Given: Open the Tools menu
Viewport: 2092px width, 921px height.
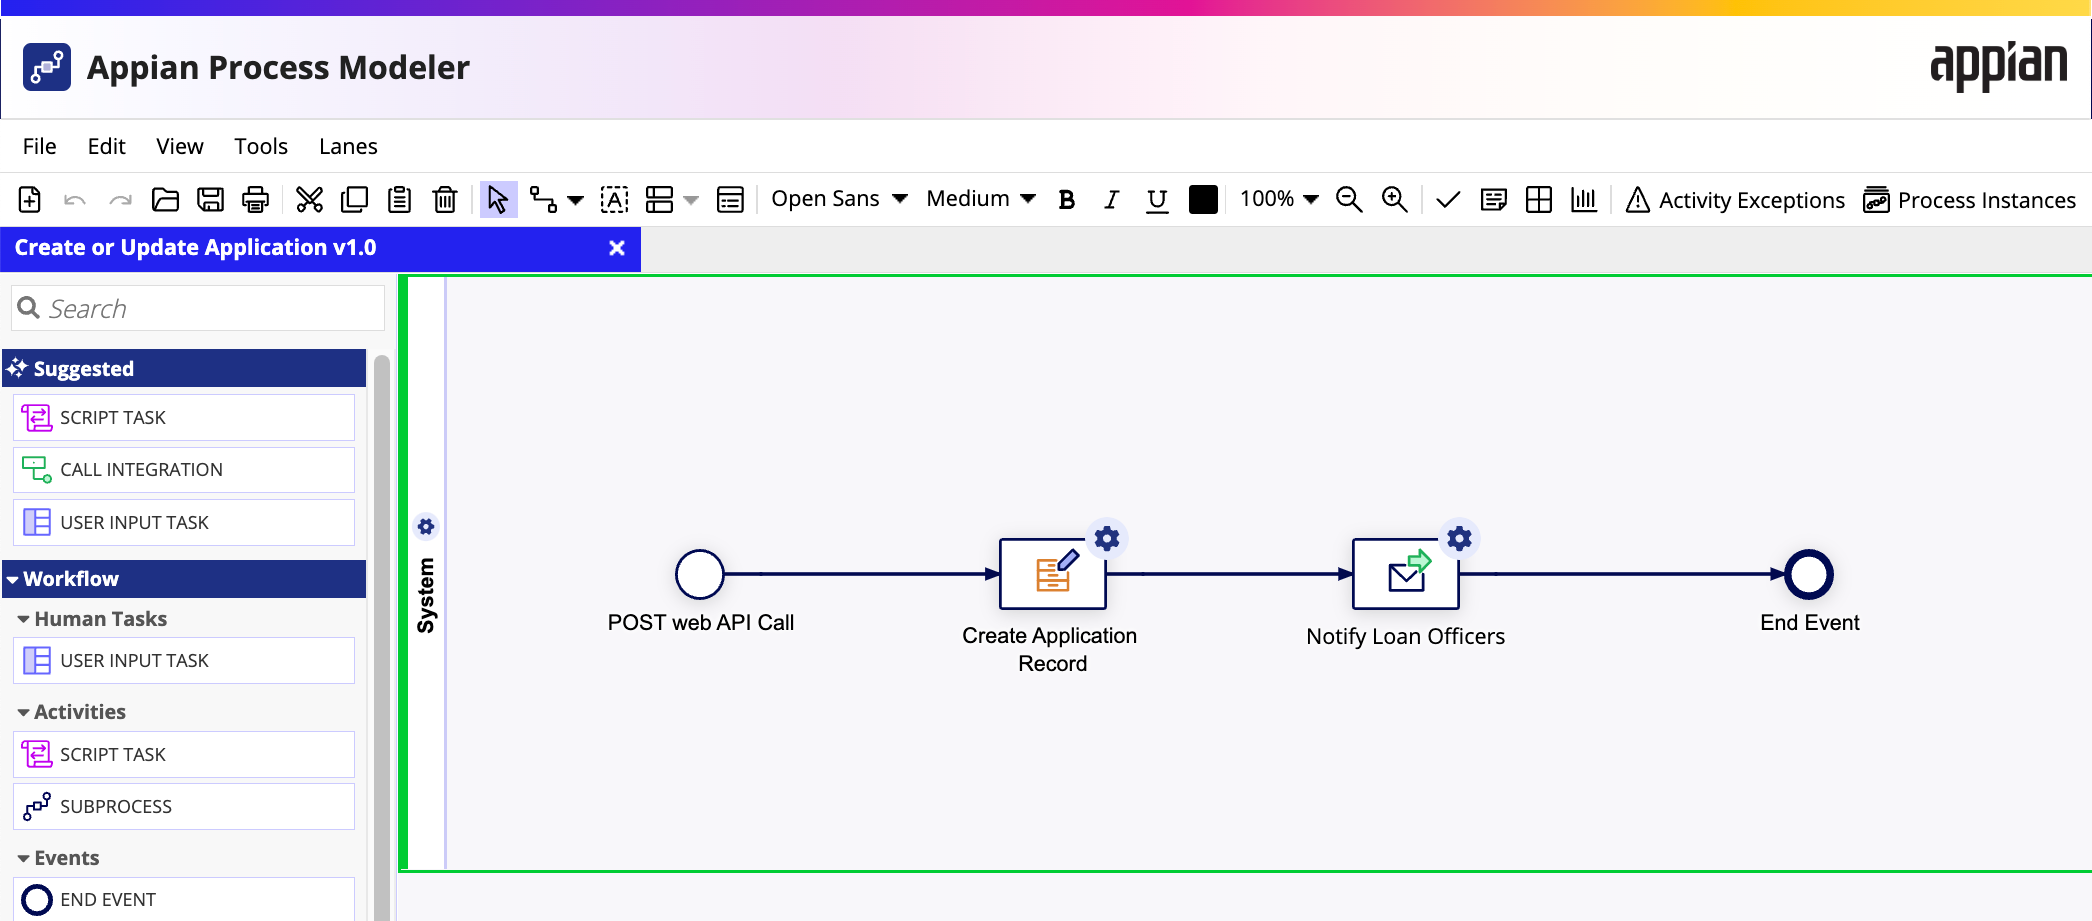Looking at the screenshot, I should (261, 146).
